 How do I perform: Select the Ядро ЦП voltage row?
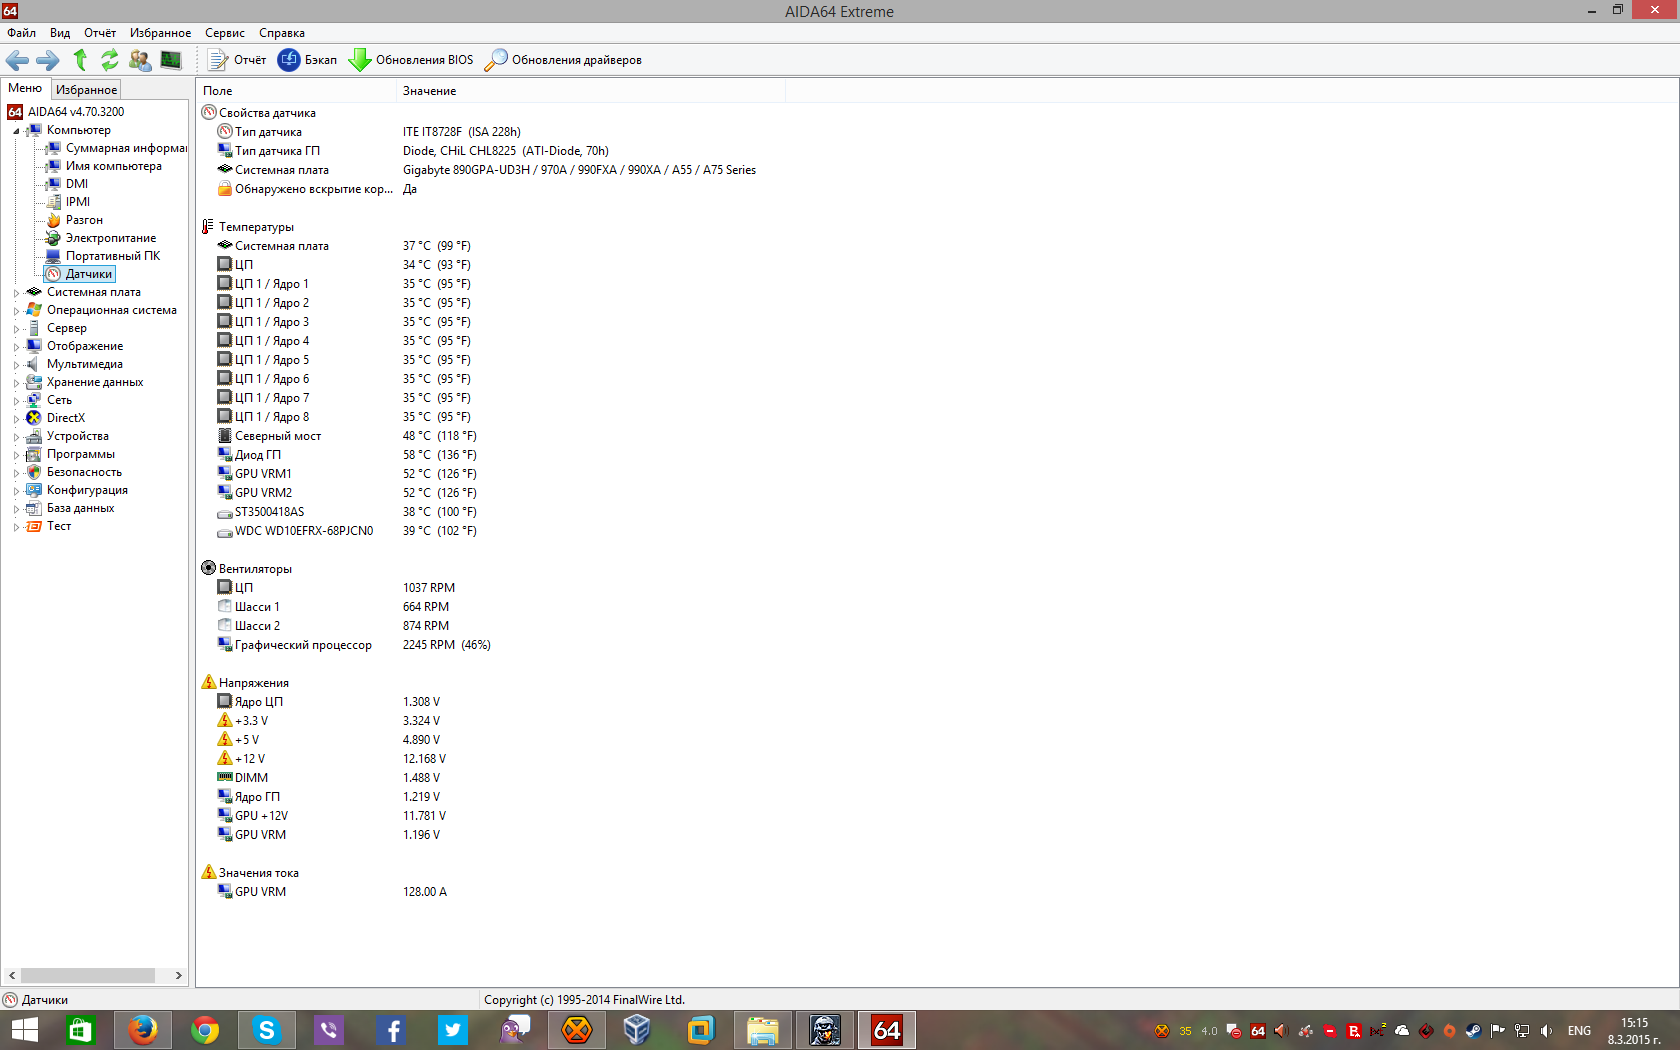pyautogui.click(x=330, y=702)
